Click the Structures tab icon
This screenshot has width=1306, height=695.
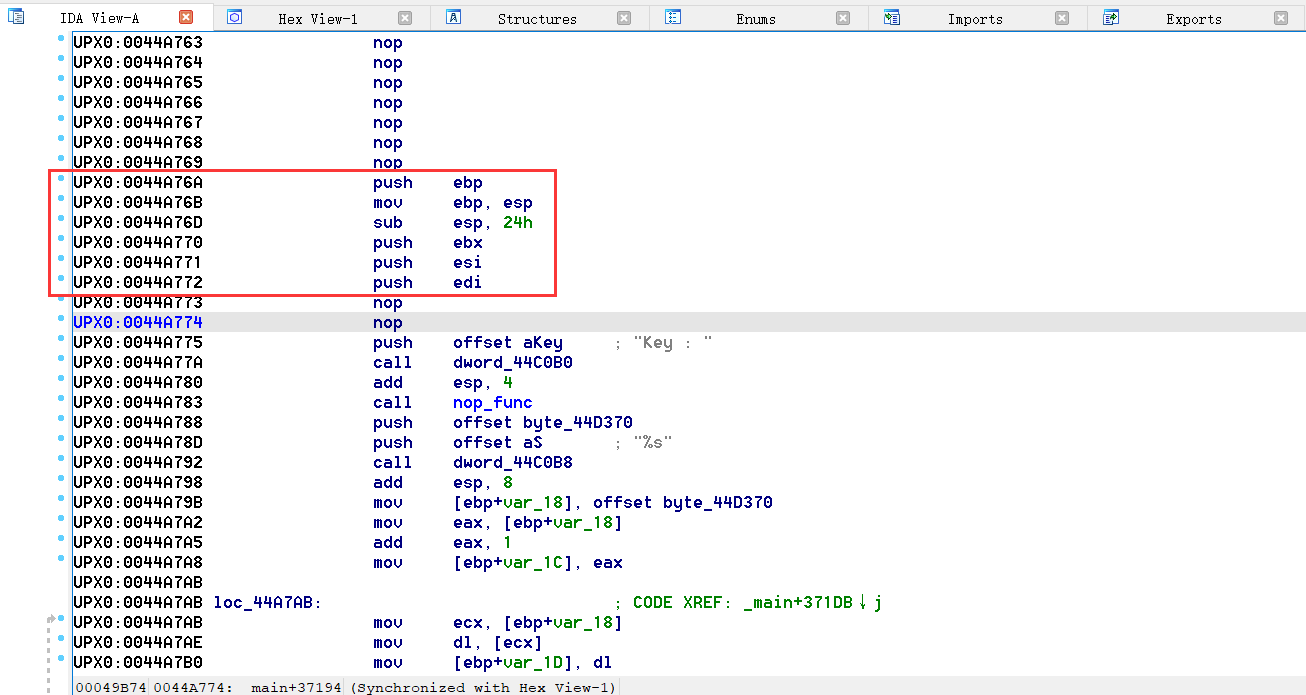coord(453,17)
